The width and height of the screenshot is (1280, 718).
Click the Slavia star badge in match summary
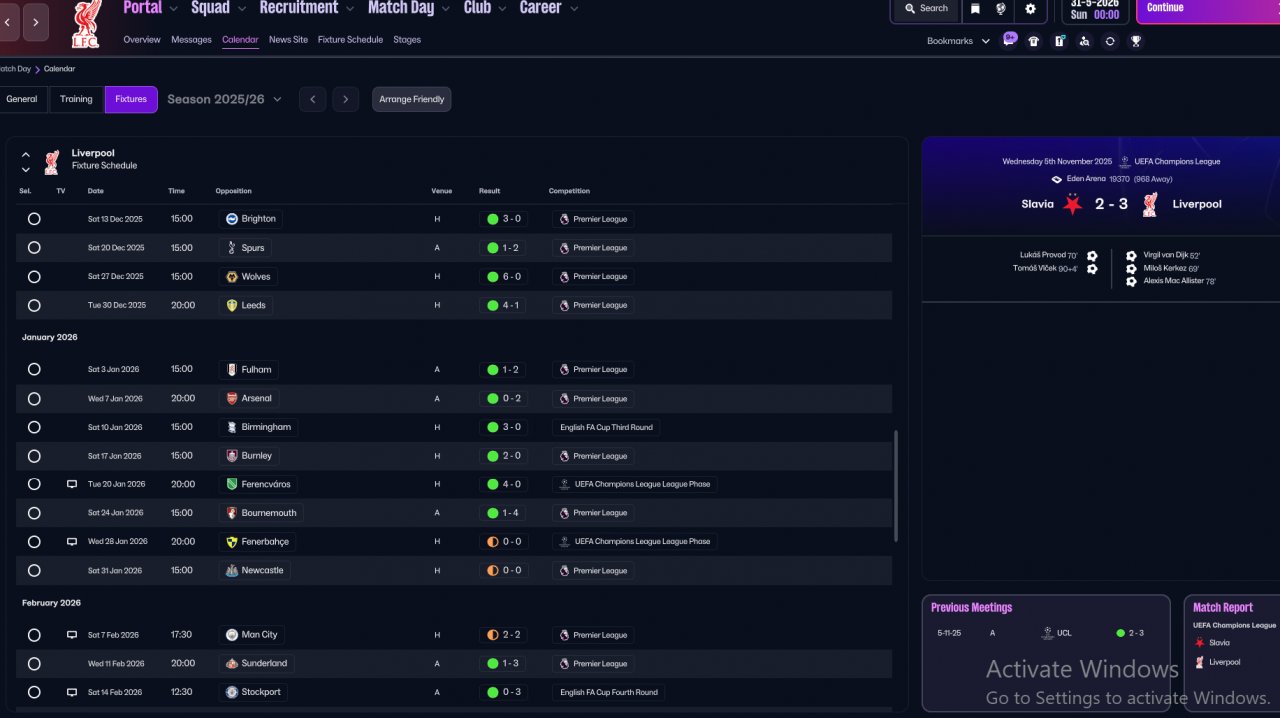pyautogui.click(x=1073, y=204)
